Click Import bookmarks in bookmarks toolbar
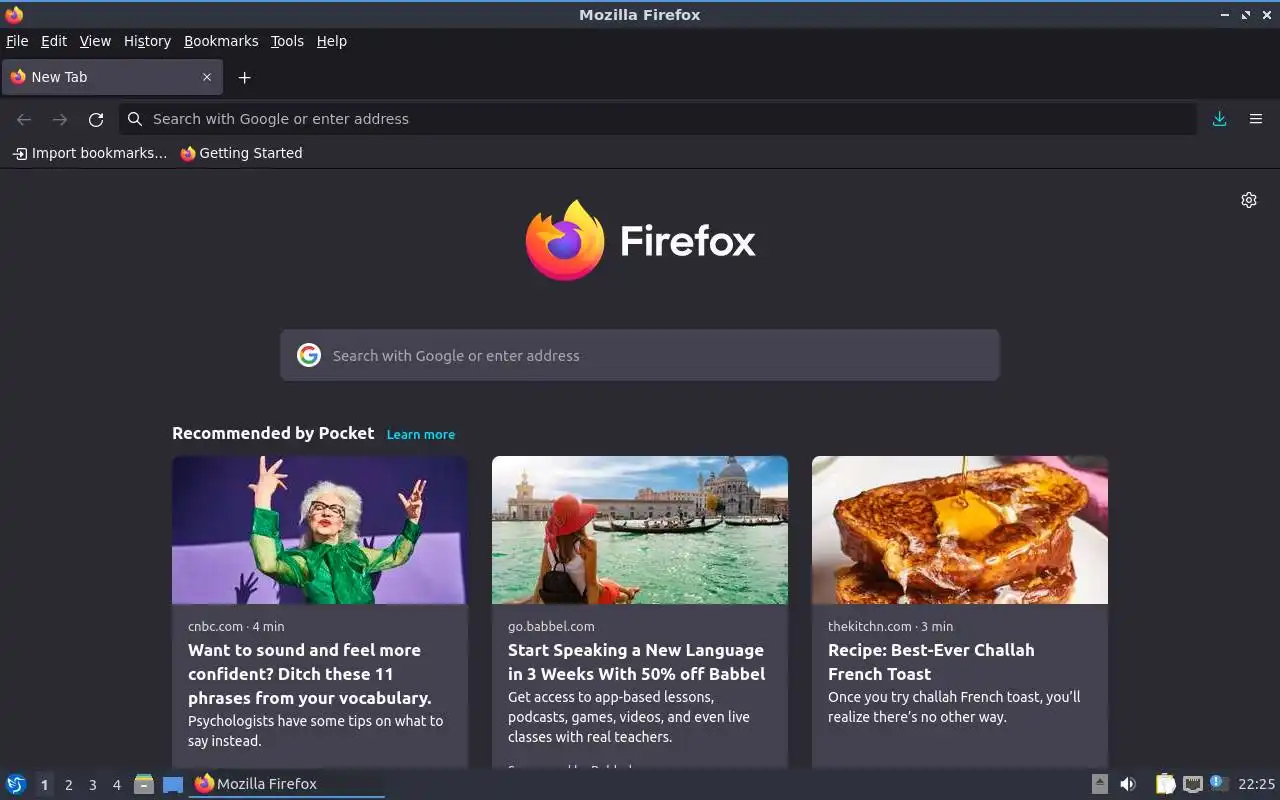Screen dimensions: 1280x800 (x=90, y=153)
